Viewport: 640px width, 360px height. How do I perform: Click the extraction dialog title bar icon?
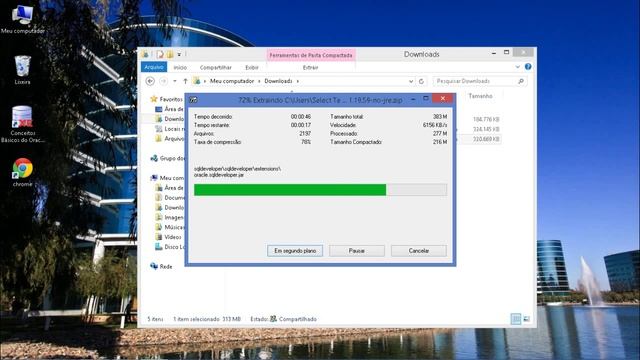click(x=193, y=100)
